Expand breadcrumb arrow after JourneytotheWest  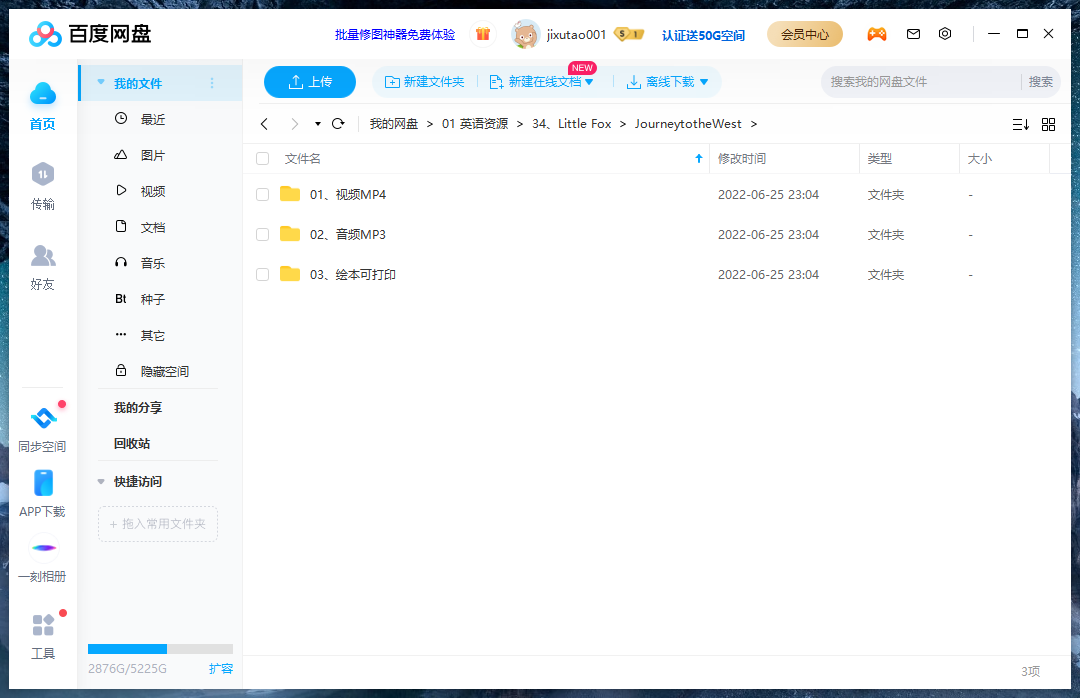tap(754, 124)
